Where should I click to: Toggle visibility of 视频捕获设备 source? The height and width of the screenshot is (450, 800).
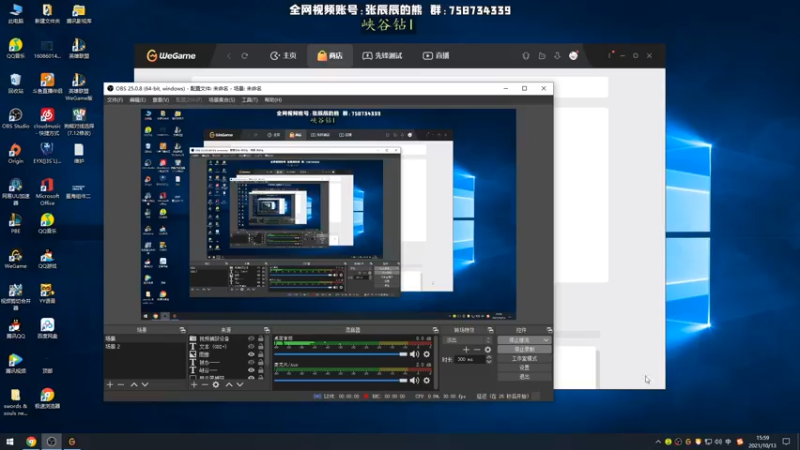251,338
